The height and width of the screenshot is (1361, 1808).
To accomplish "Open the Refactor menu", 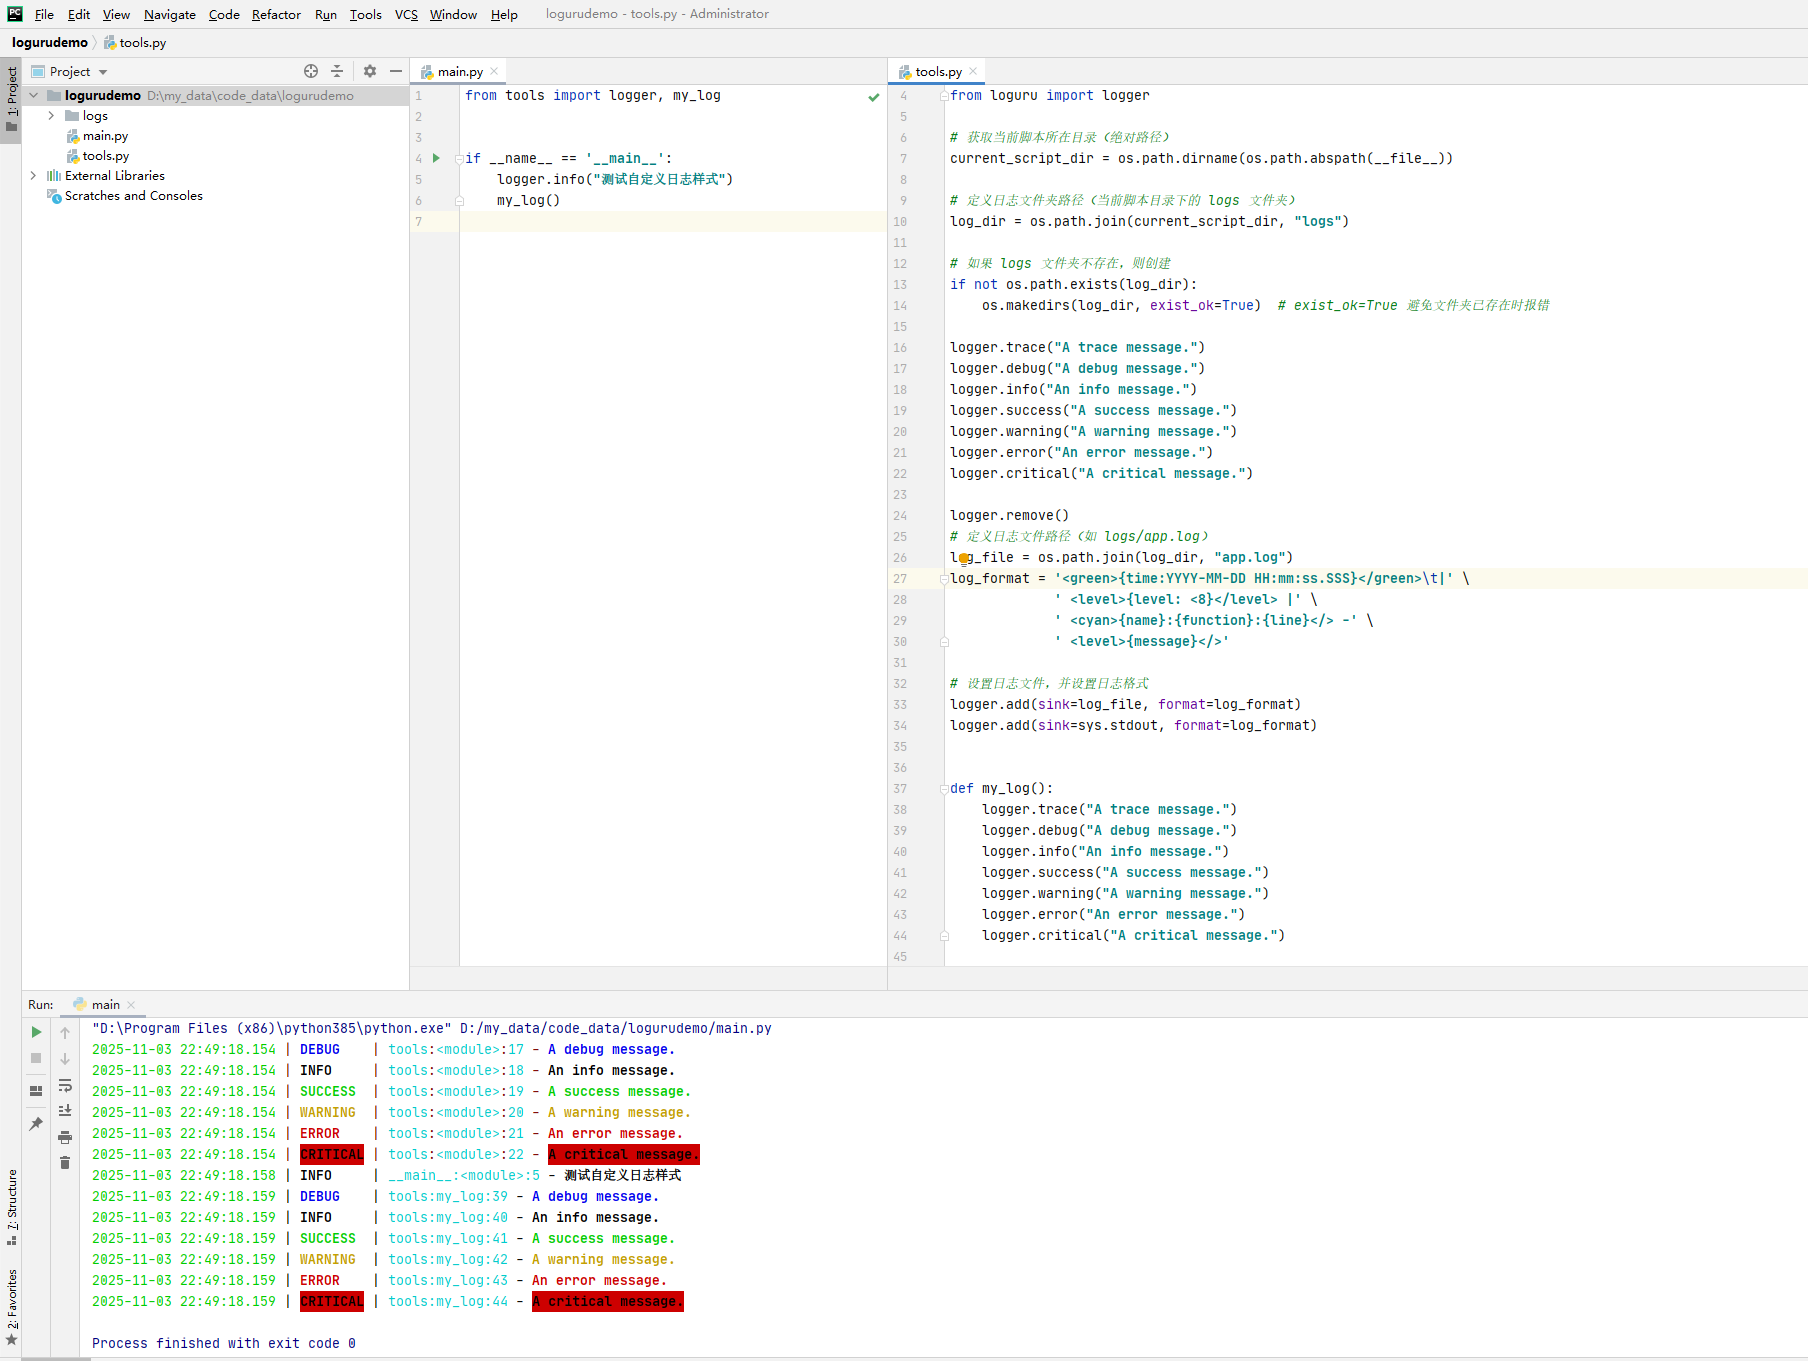I will coord(275,14).
